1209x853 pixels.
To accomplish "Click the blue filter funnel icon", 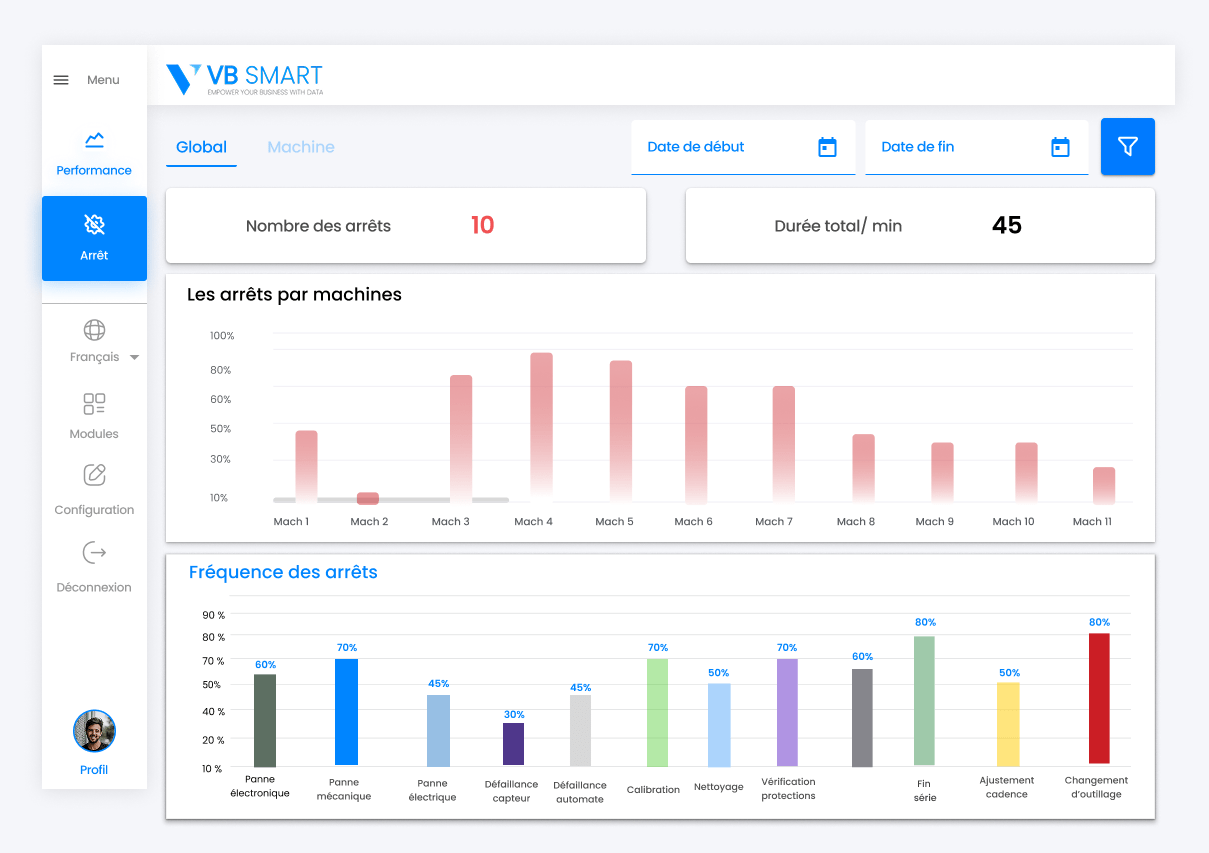I will [1127, 146].
